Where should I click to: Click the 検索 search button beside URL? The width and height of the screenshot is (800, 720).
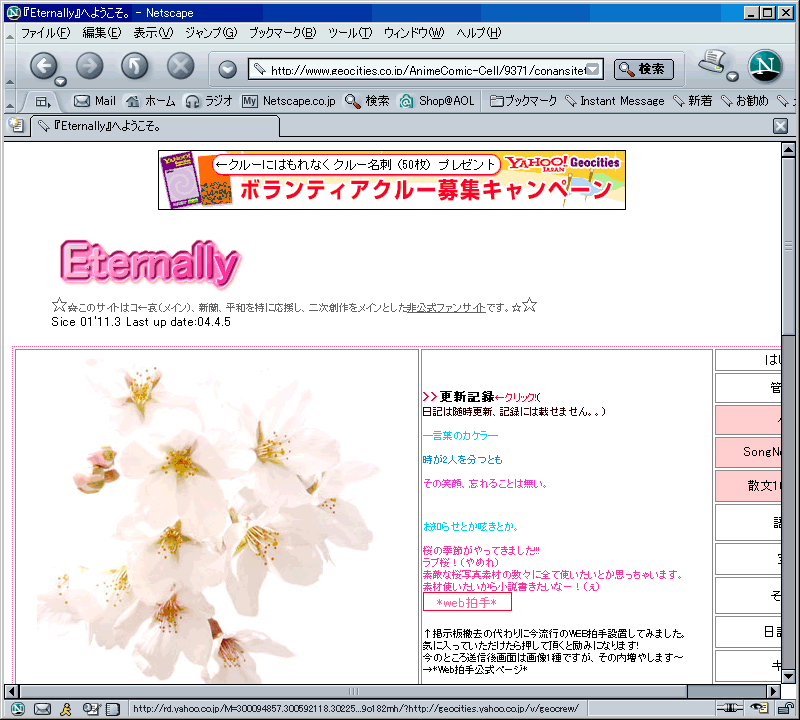(643, 69)
